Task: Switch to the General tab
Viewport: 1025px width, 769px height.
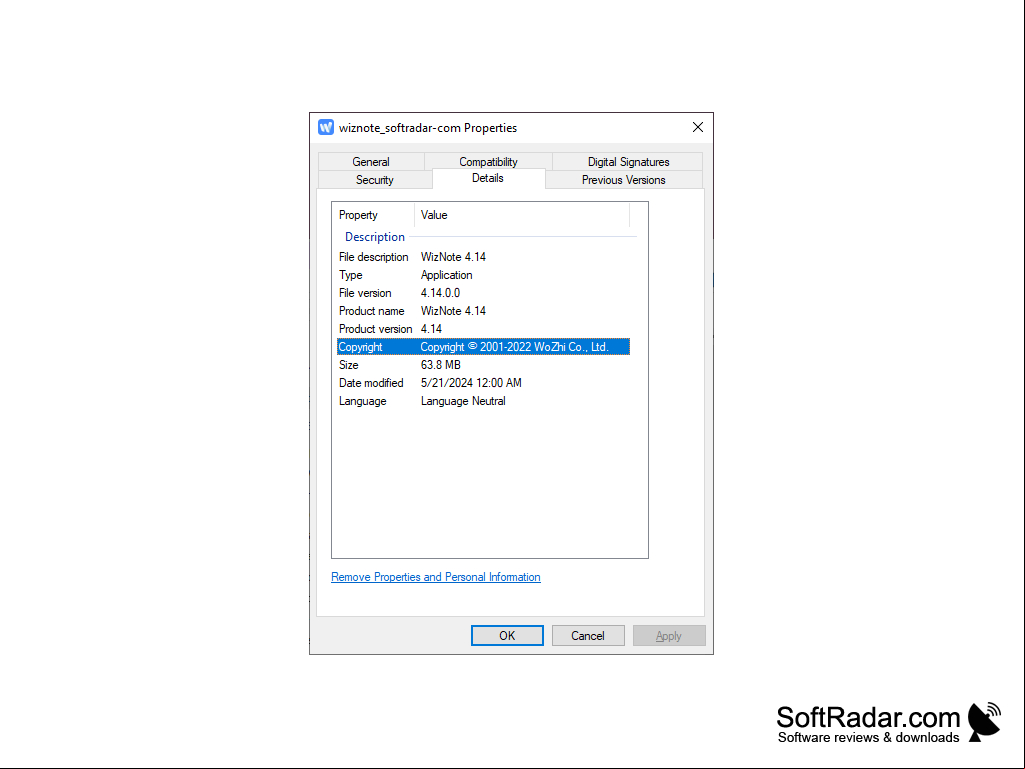Action: click(371, 162)
